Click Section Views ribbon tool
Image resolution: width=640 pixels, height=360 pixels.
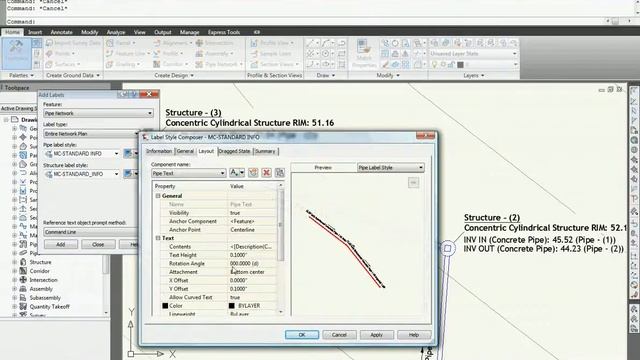click(275, 64)
